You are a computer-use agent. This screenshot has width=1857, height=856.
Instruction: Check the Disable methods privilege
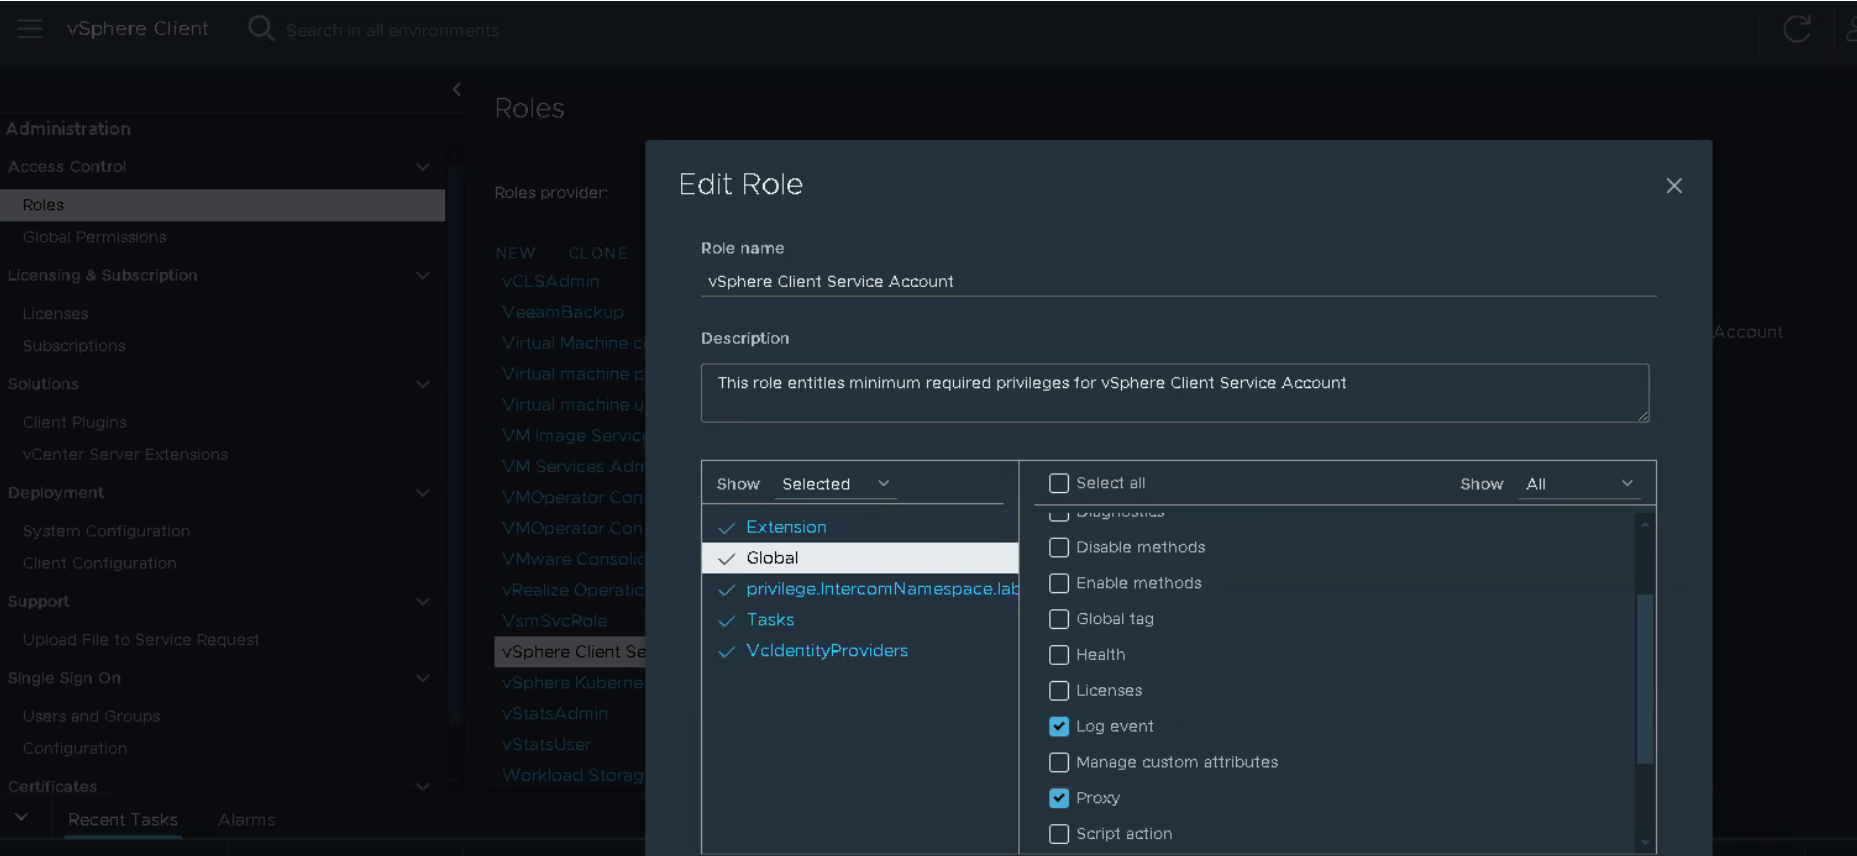(x=1059, y=548)
